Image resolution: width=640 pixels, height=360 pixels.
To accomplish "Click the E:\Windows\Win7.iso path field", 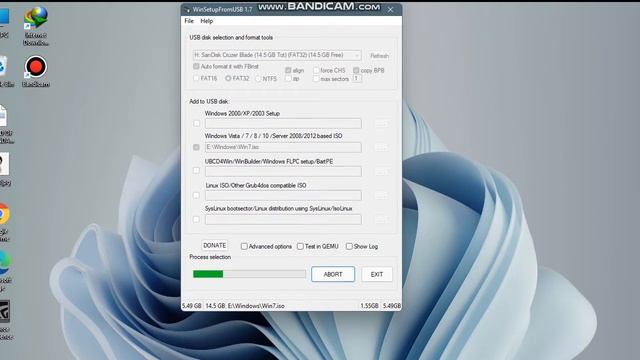I will pyautogui.click(x=283, y=147).
